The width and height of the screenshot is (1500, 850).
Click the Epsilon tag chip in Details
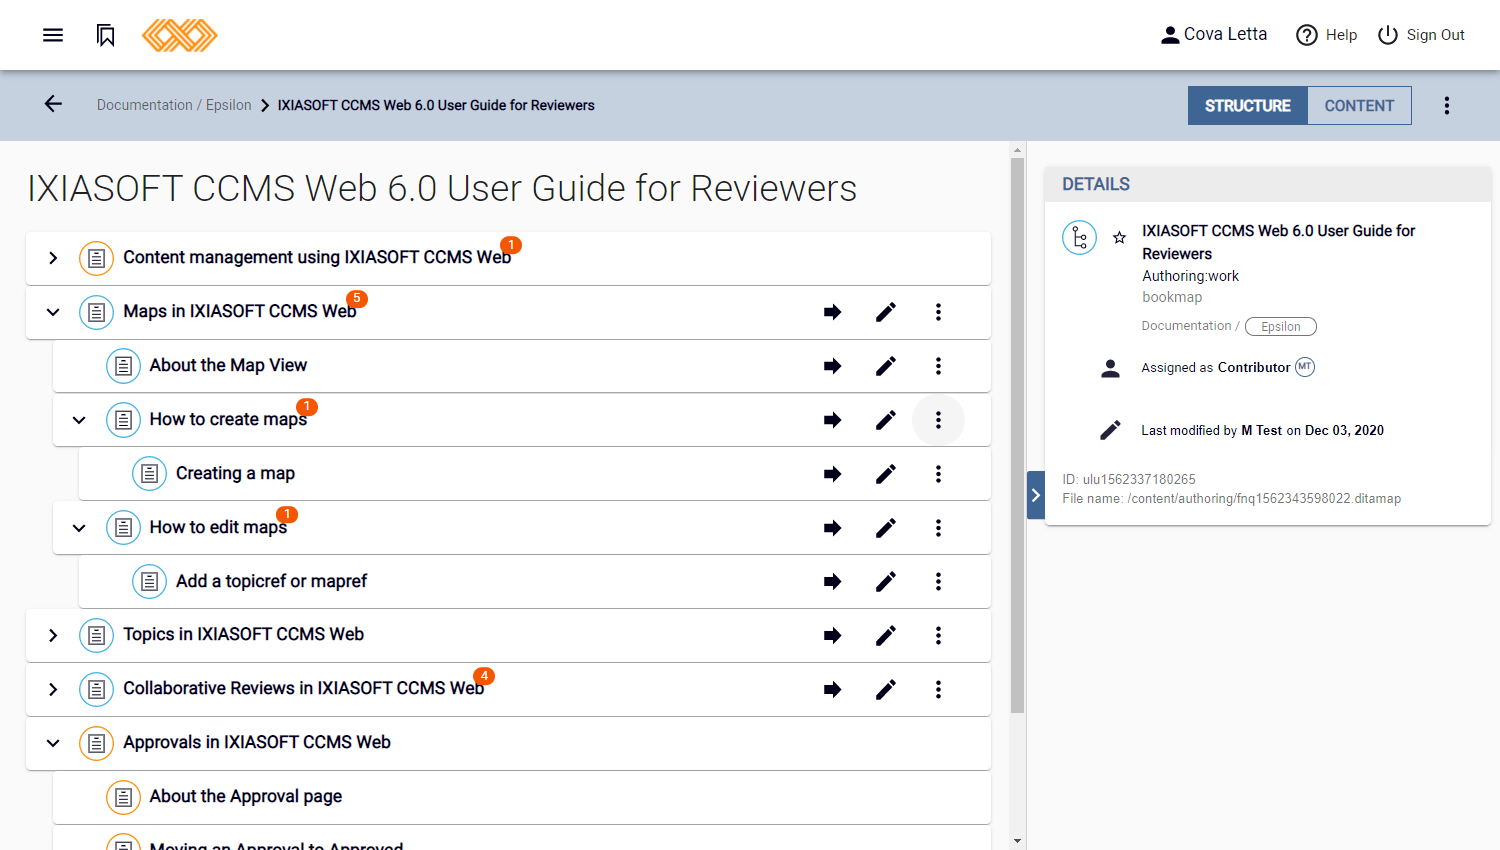(x=1281, y=327)
